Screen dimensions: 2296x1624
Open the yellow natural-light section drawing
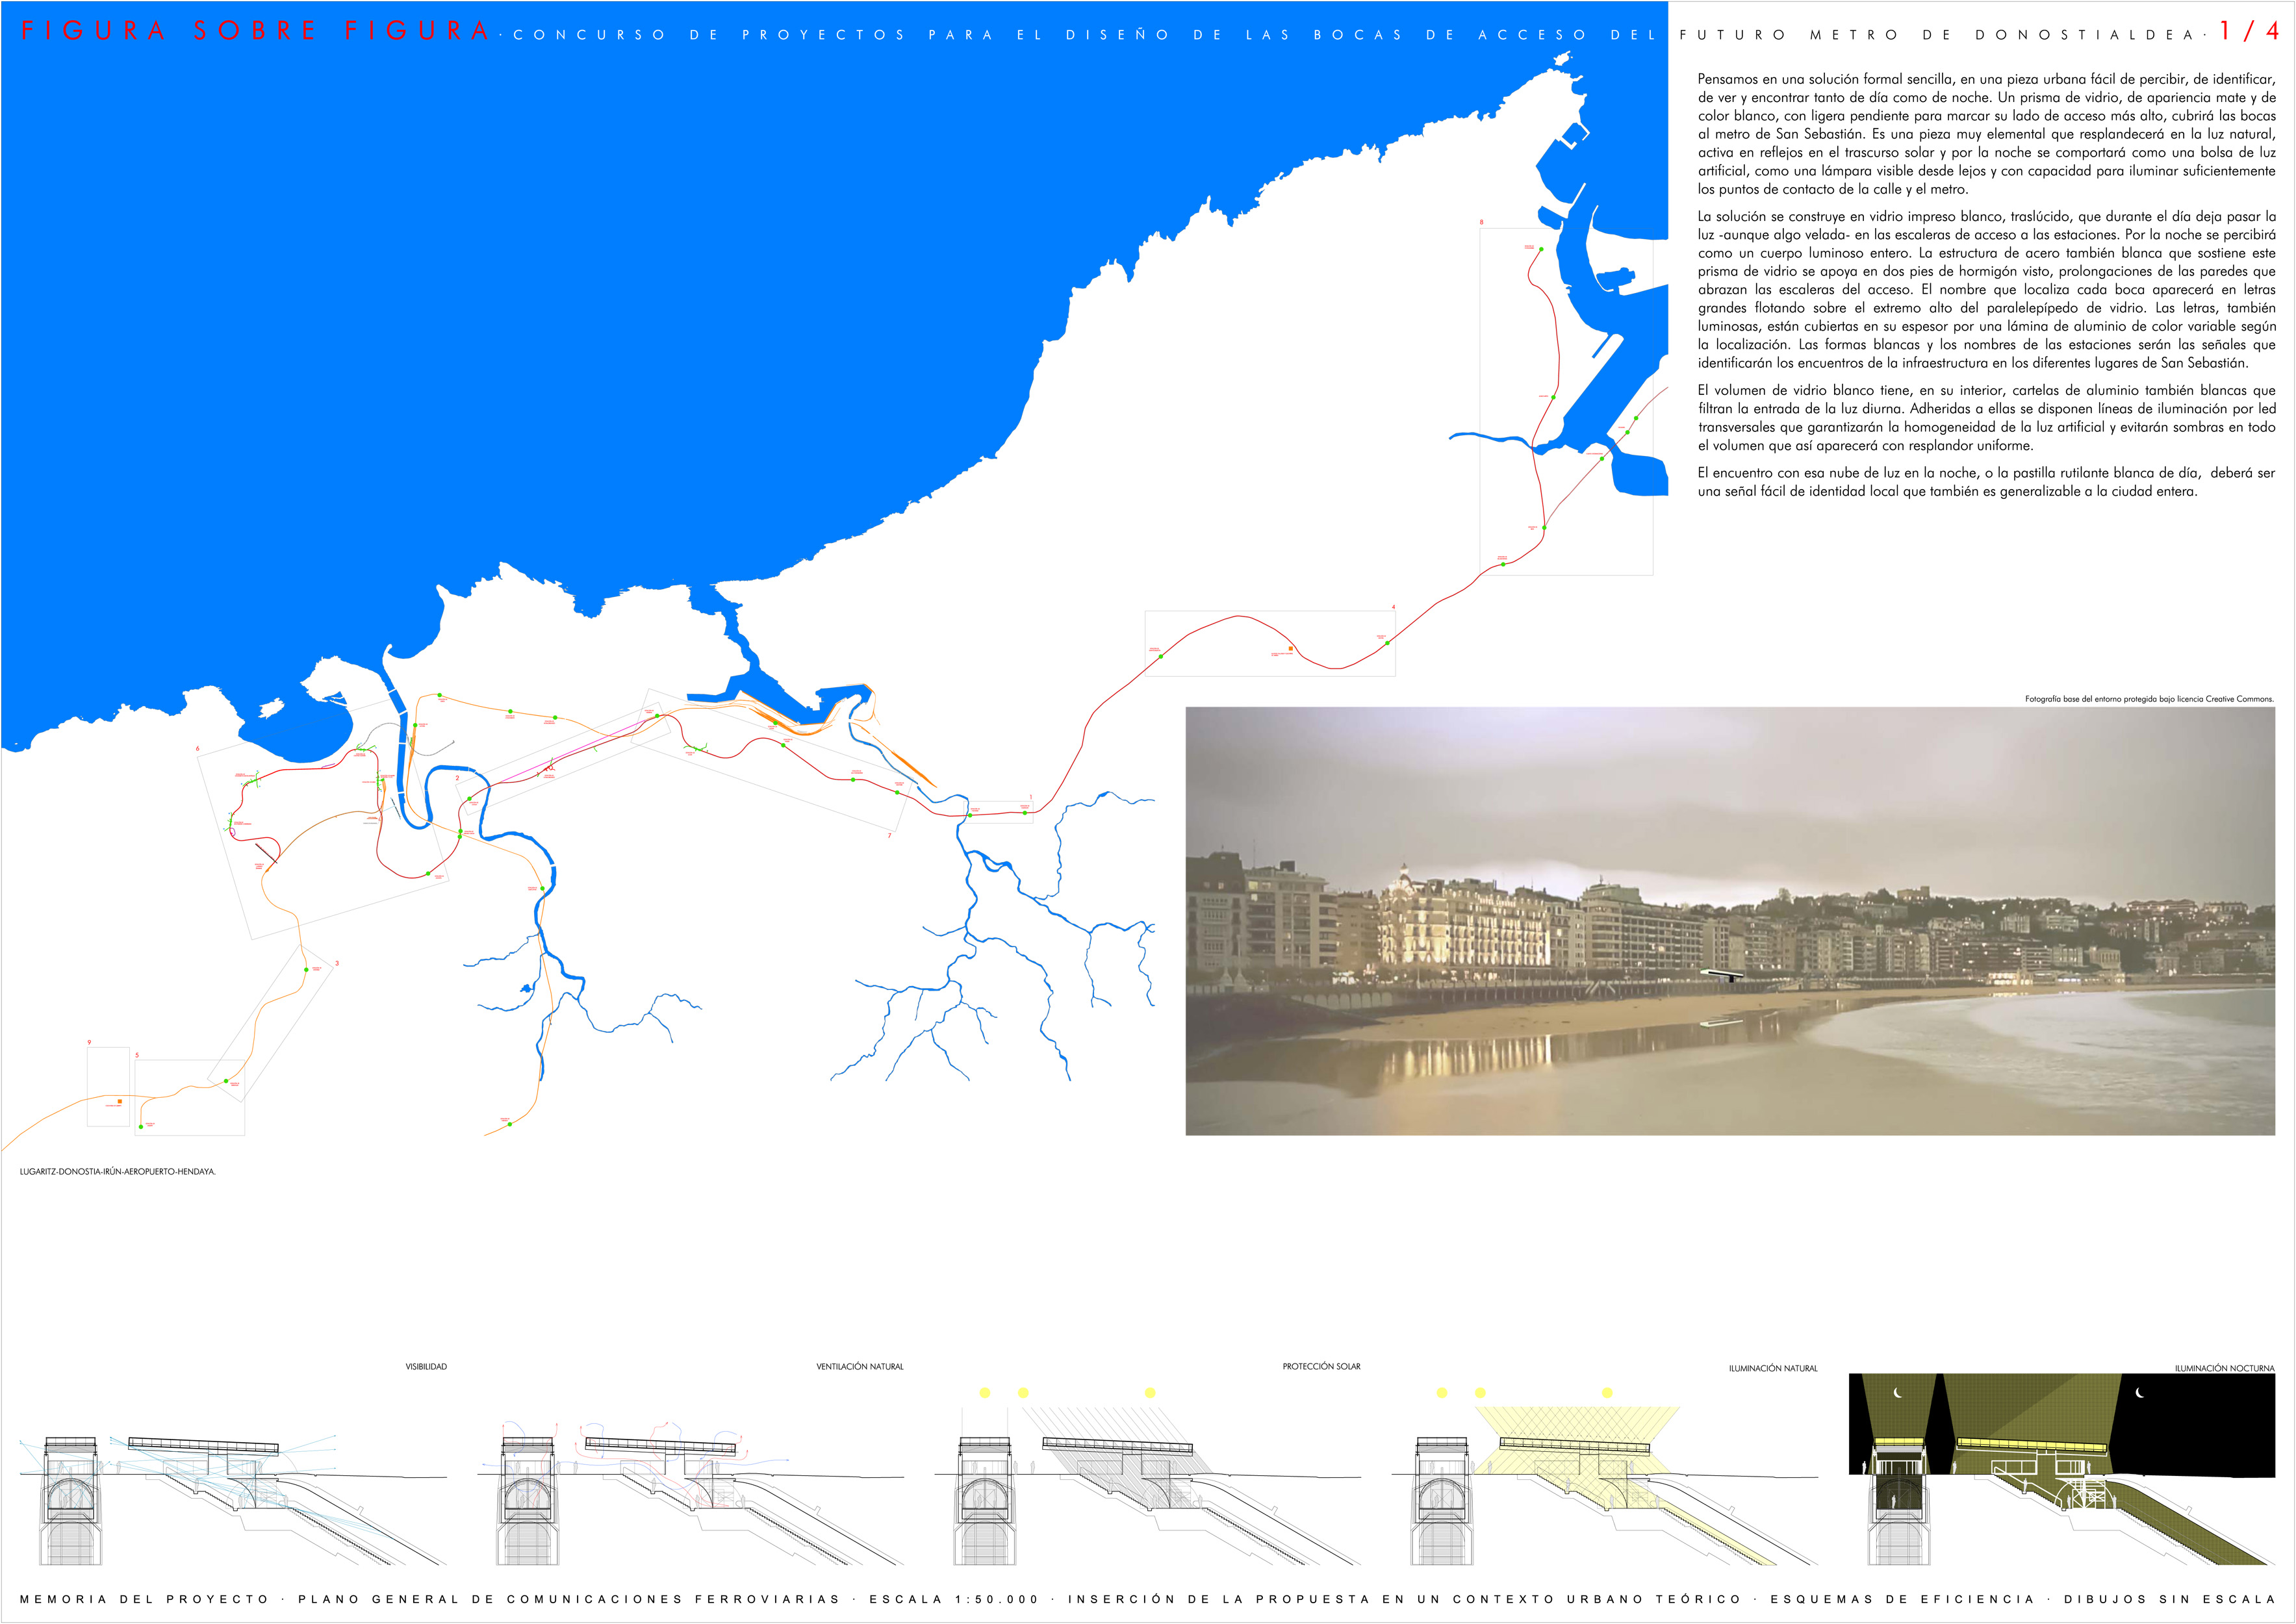tap(1605, 1476)
